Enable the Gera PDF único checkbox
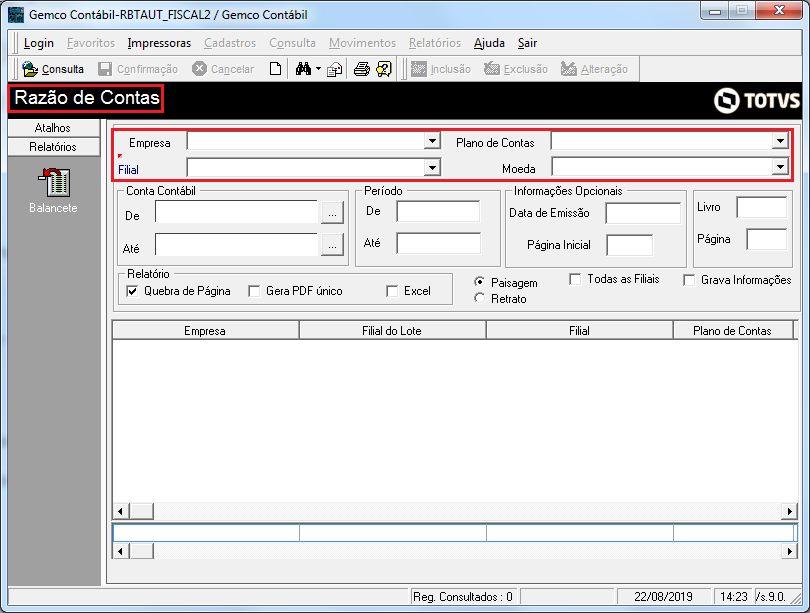 [x=254, y=291]
